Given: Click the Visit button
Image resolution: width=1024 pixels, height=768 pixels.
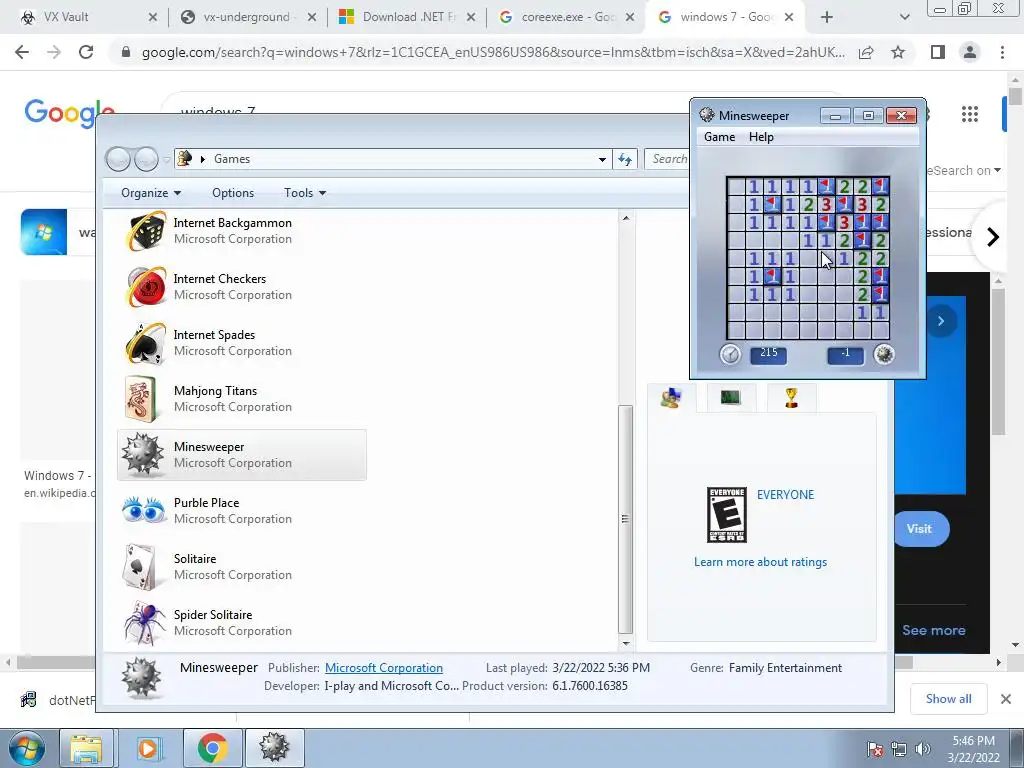Looking at the screenshot, I should tap(921, 529).
